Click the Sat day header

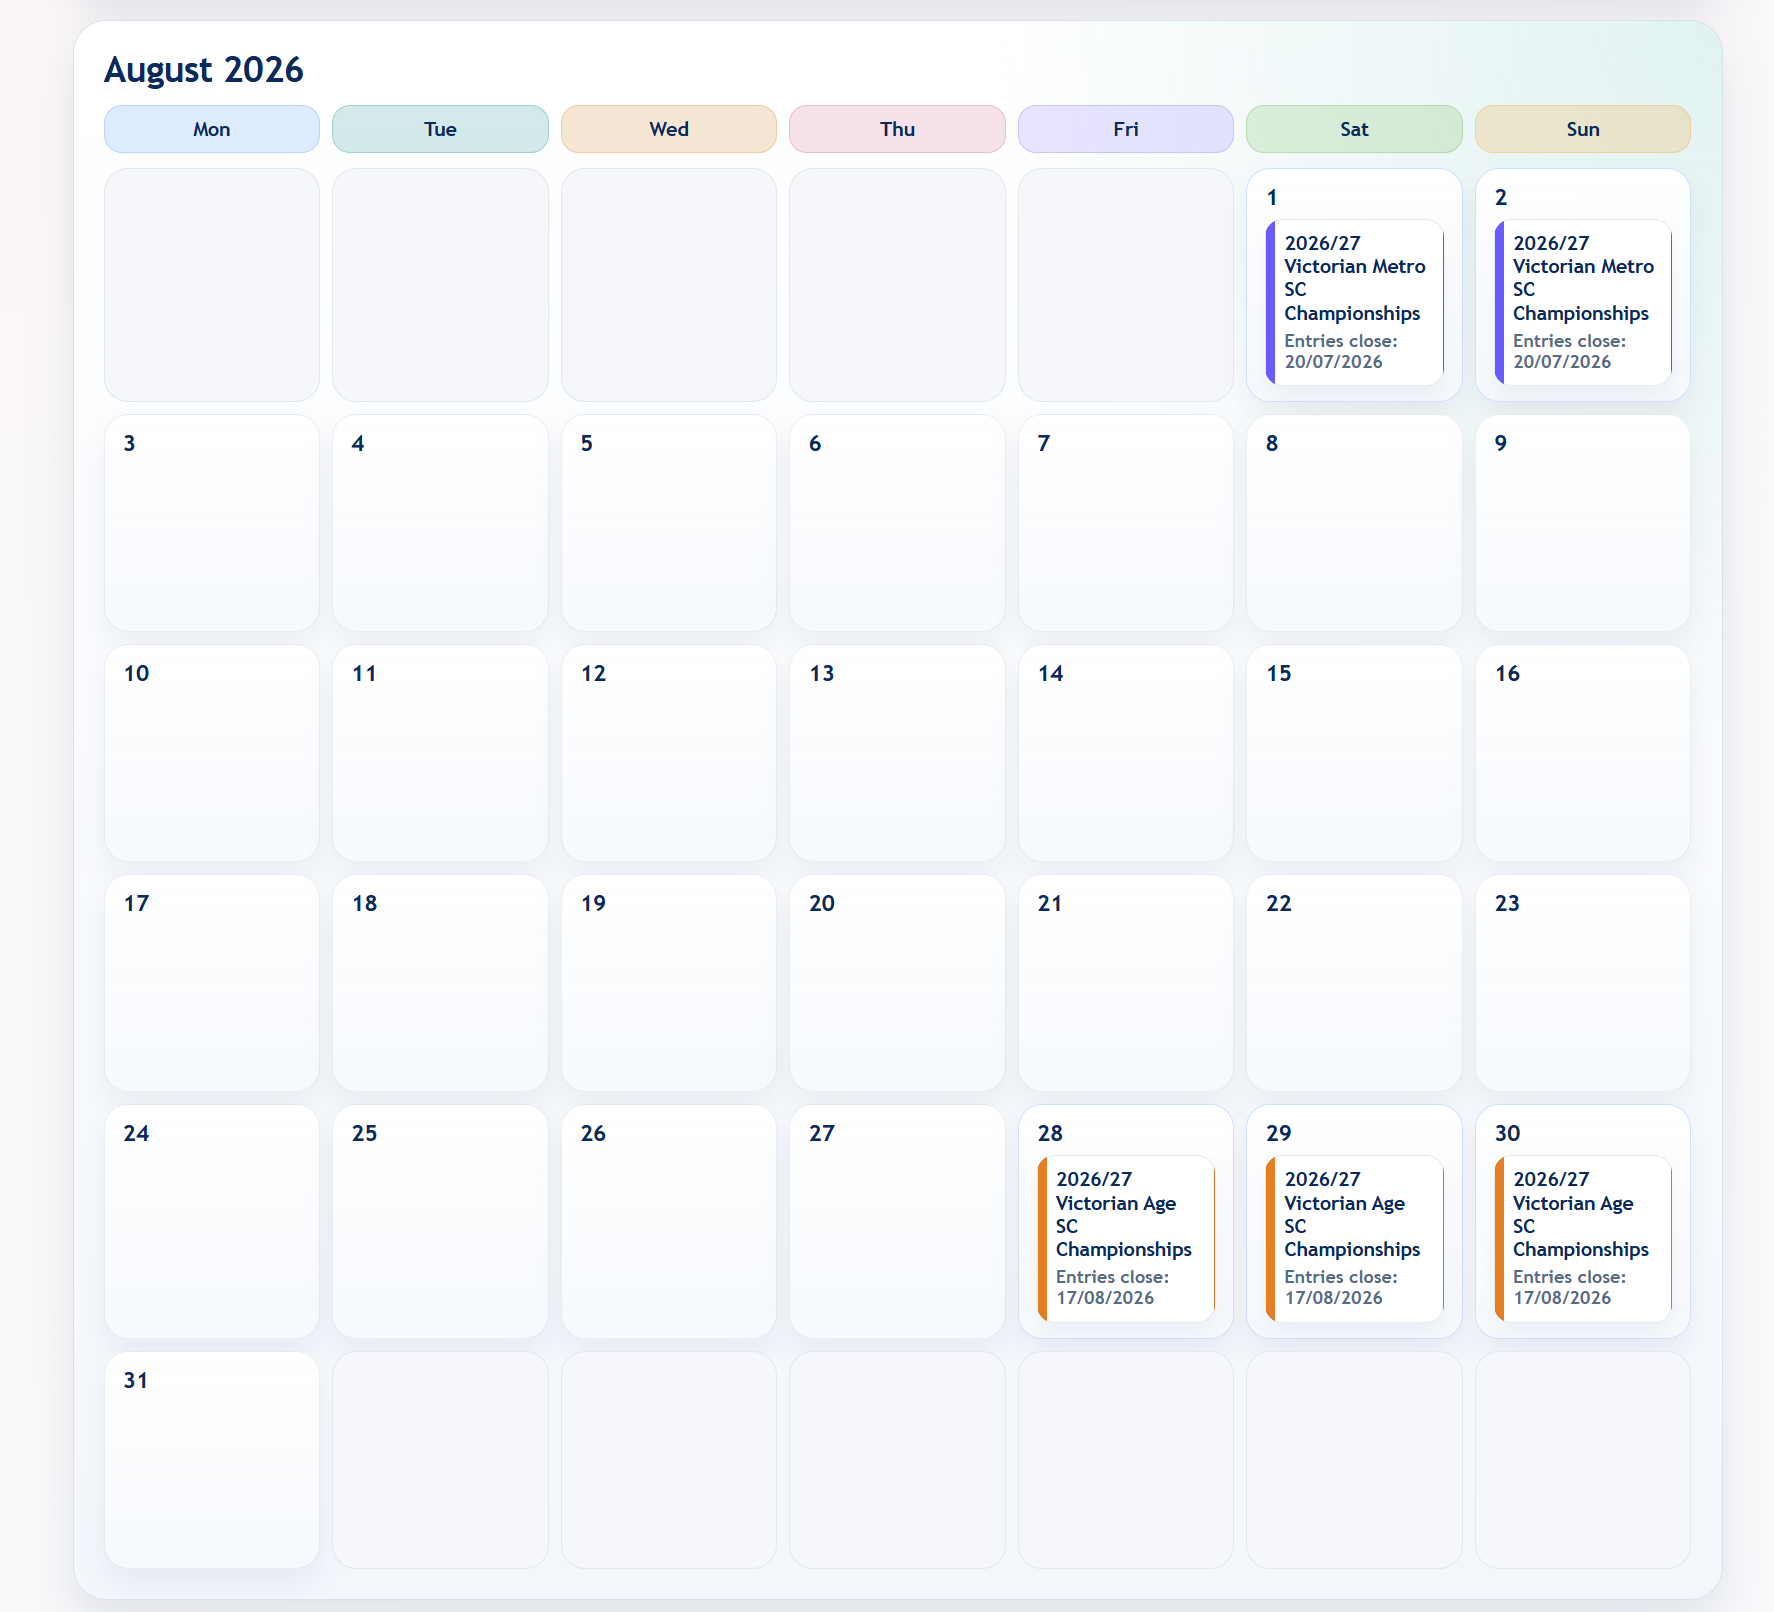[1354, 129]
